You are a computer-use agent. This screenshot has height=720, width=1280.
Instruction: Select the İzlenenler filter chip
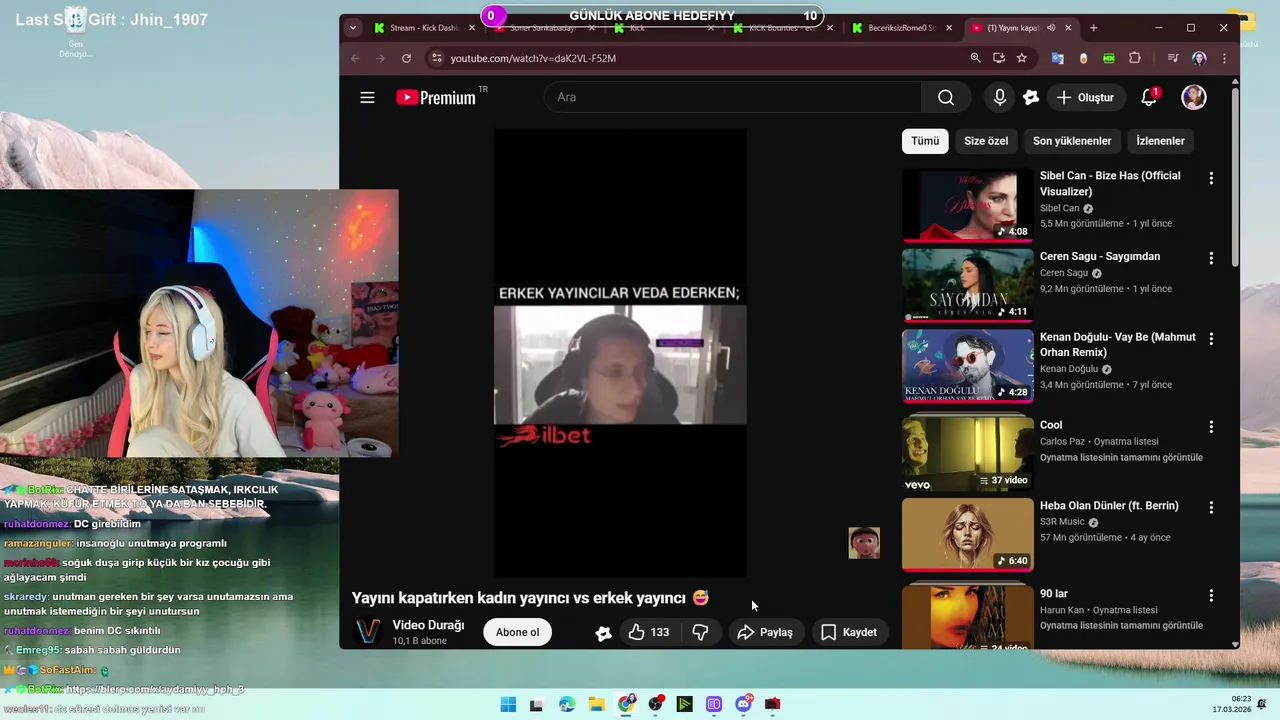(x=1160, y=141)
